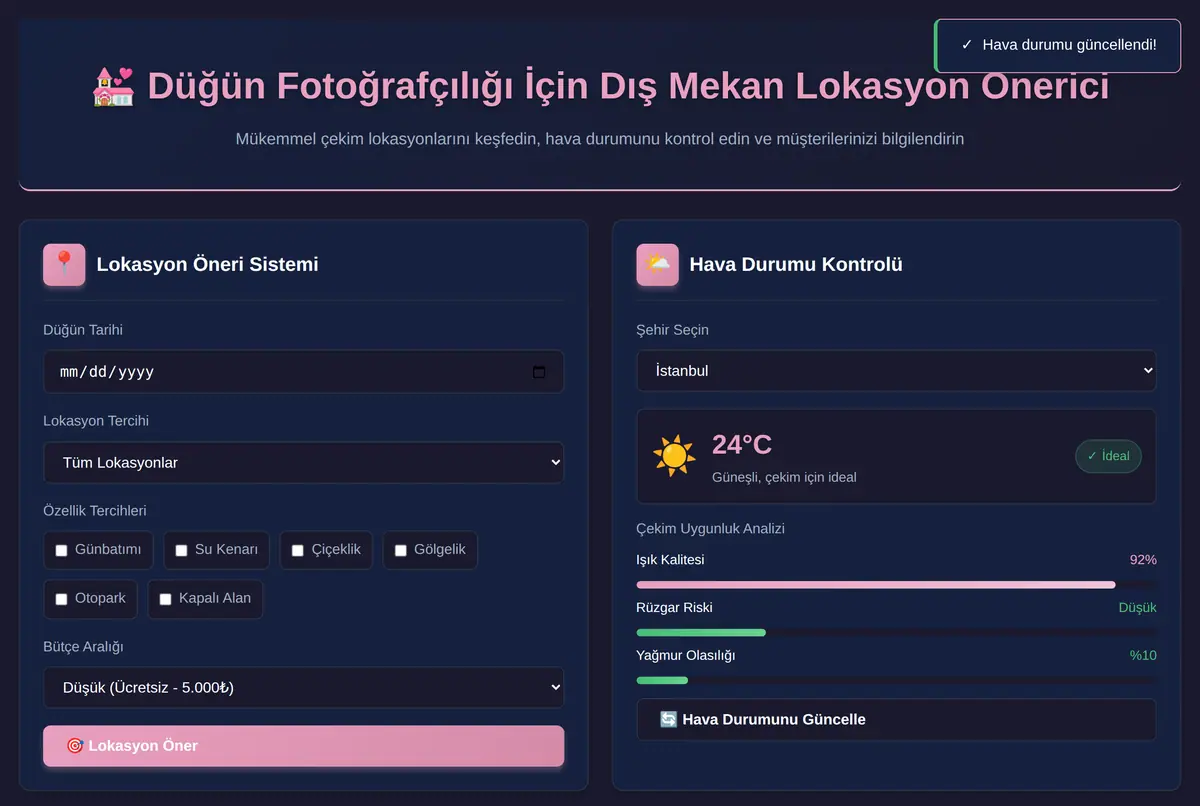Click the Rüzgar Riski progress bar
The image size is (1200, 806).
tap(896, 633)
